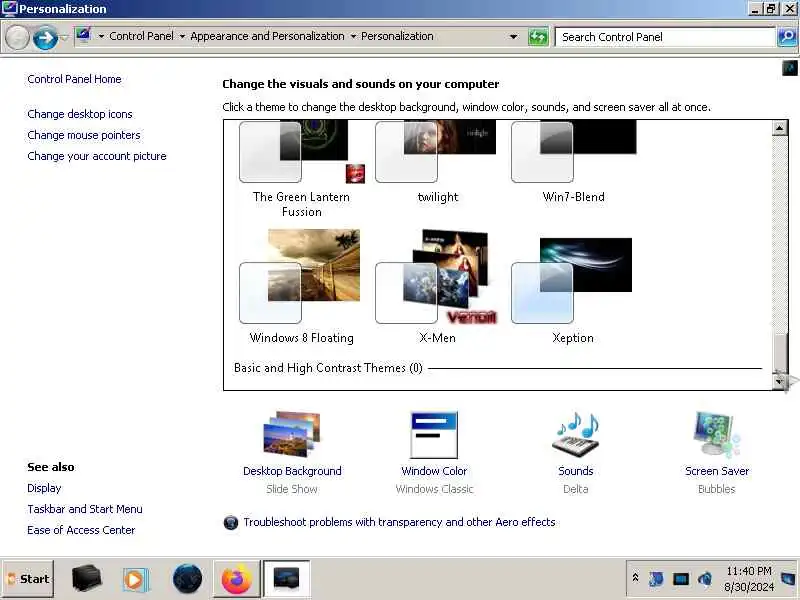Screen dimensions: 800x600
Task: Click theme list scroll up arrow
Action: [779, 128]
